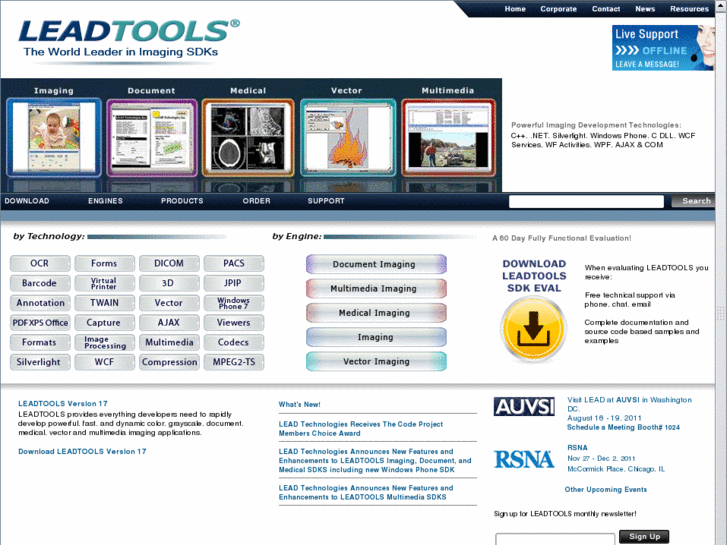Viewport: 727px width, 545px height.
Task: Select the Formats technology button
Action: point(40,343)
